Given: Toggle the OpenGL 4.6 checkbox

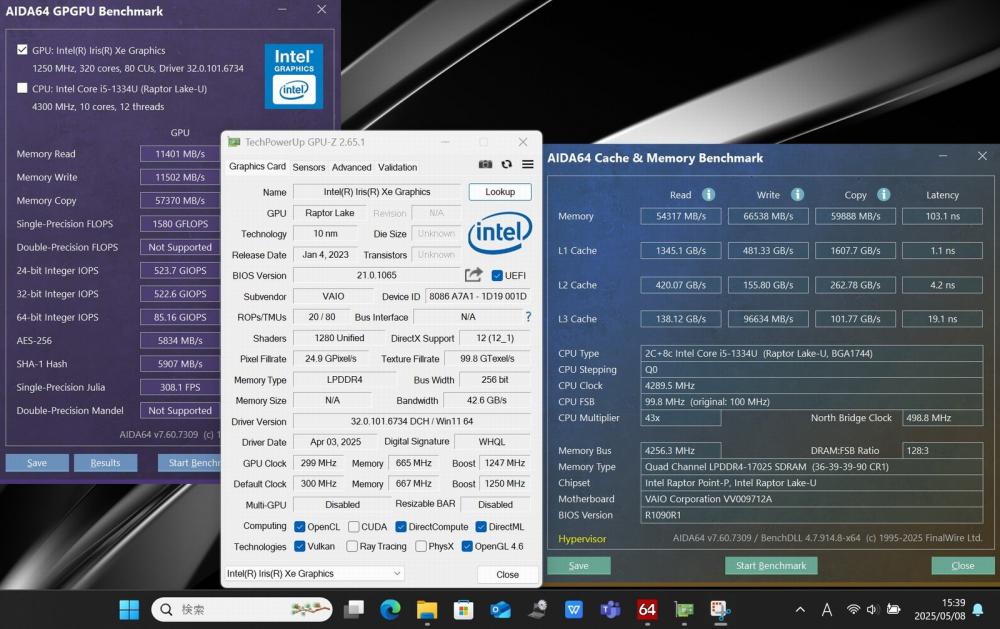Looking at the screenshot, I should point(467,546).
